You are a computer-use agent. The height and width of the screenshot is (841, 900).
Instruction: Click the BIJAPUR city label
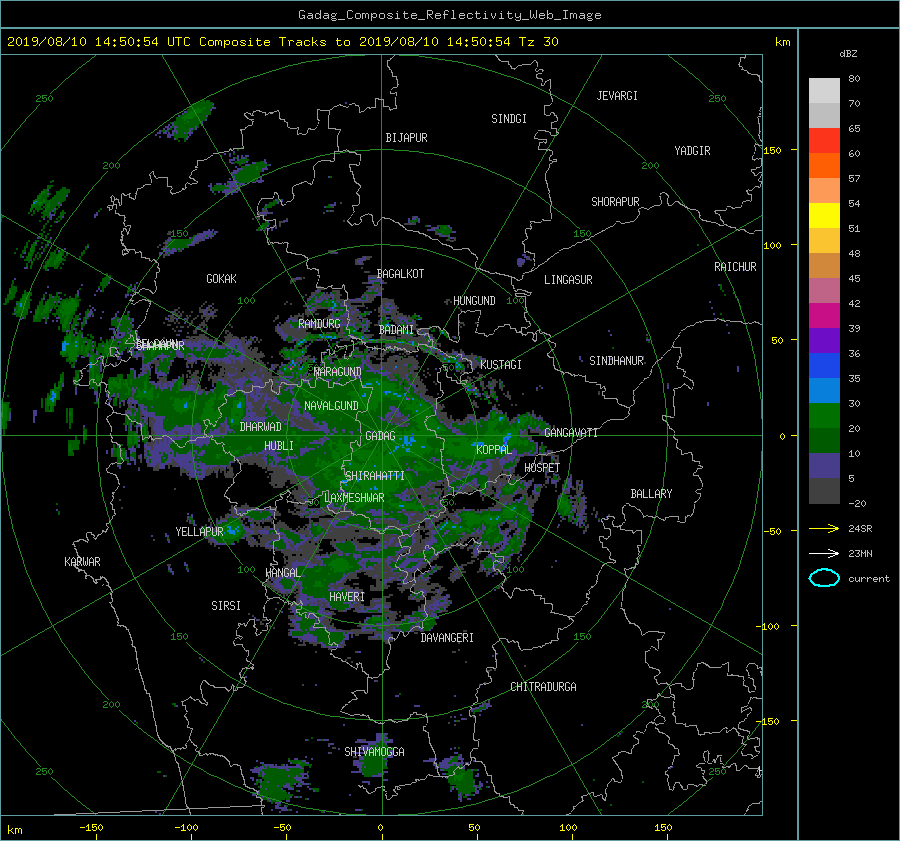406,138
